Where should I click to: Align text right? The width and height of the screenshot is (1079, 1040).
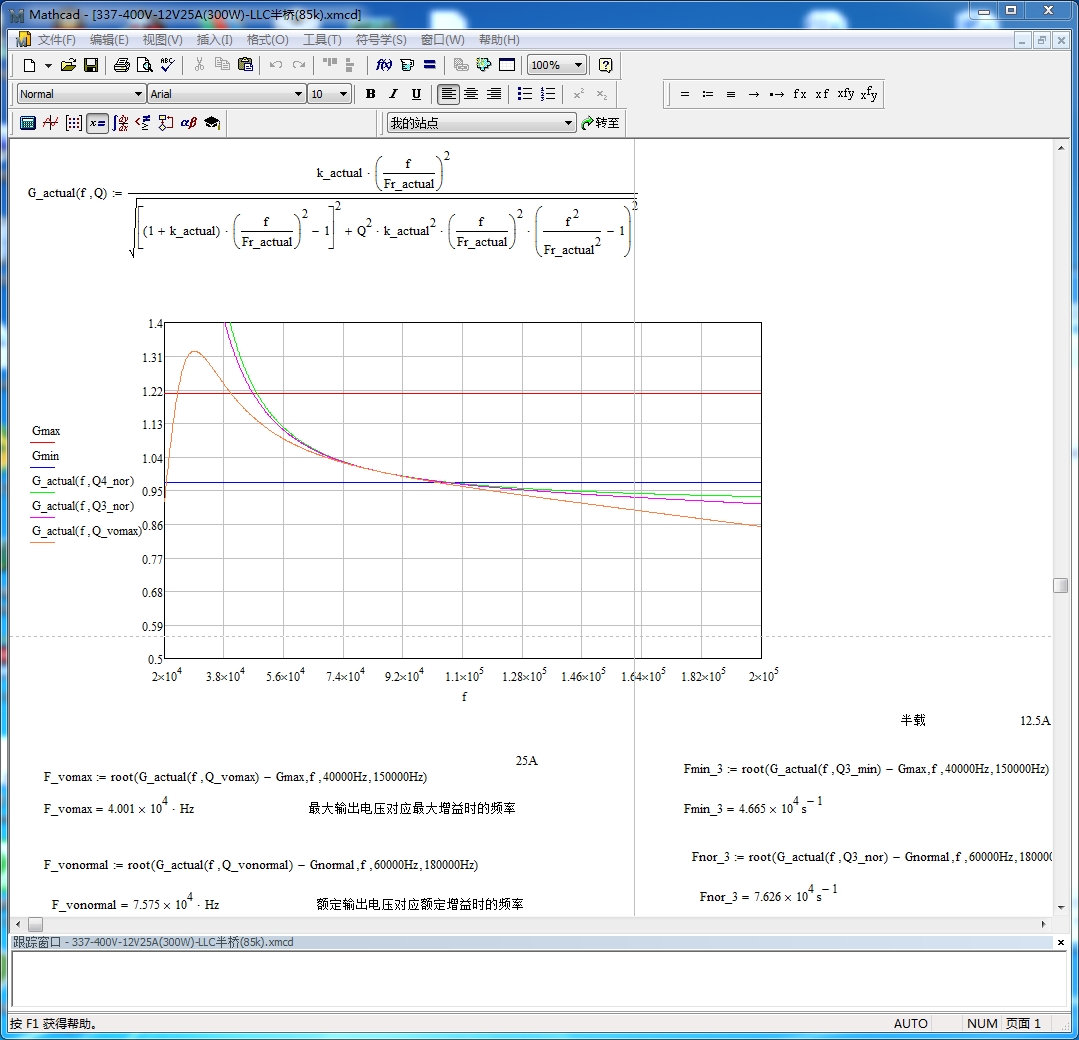(494, 94)
